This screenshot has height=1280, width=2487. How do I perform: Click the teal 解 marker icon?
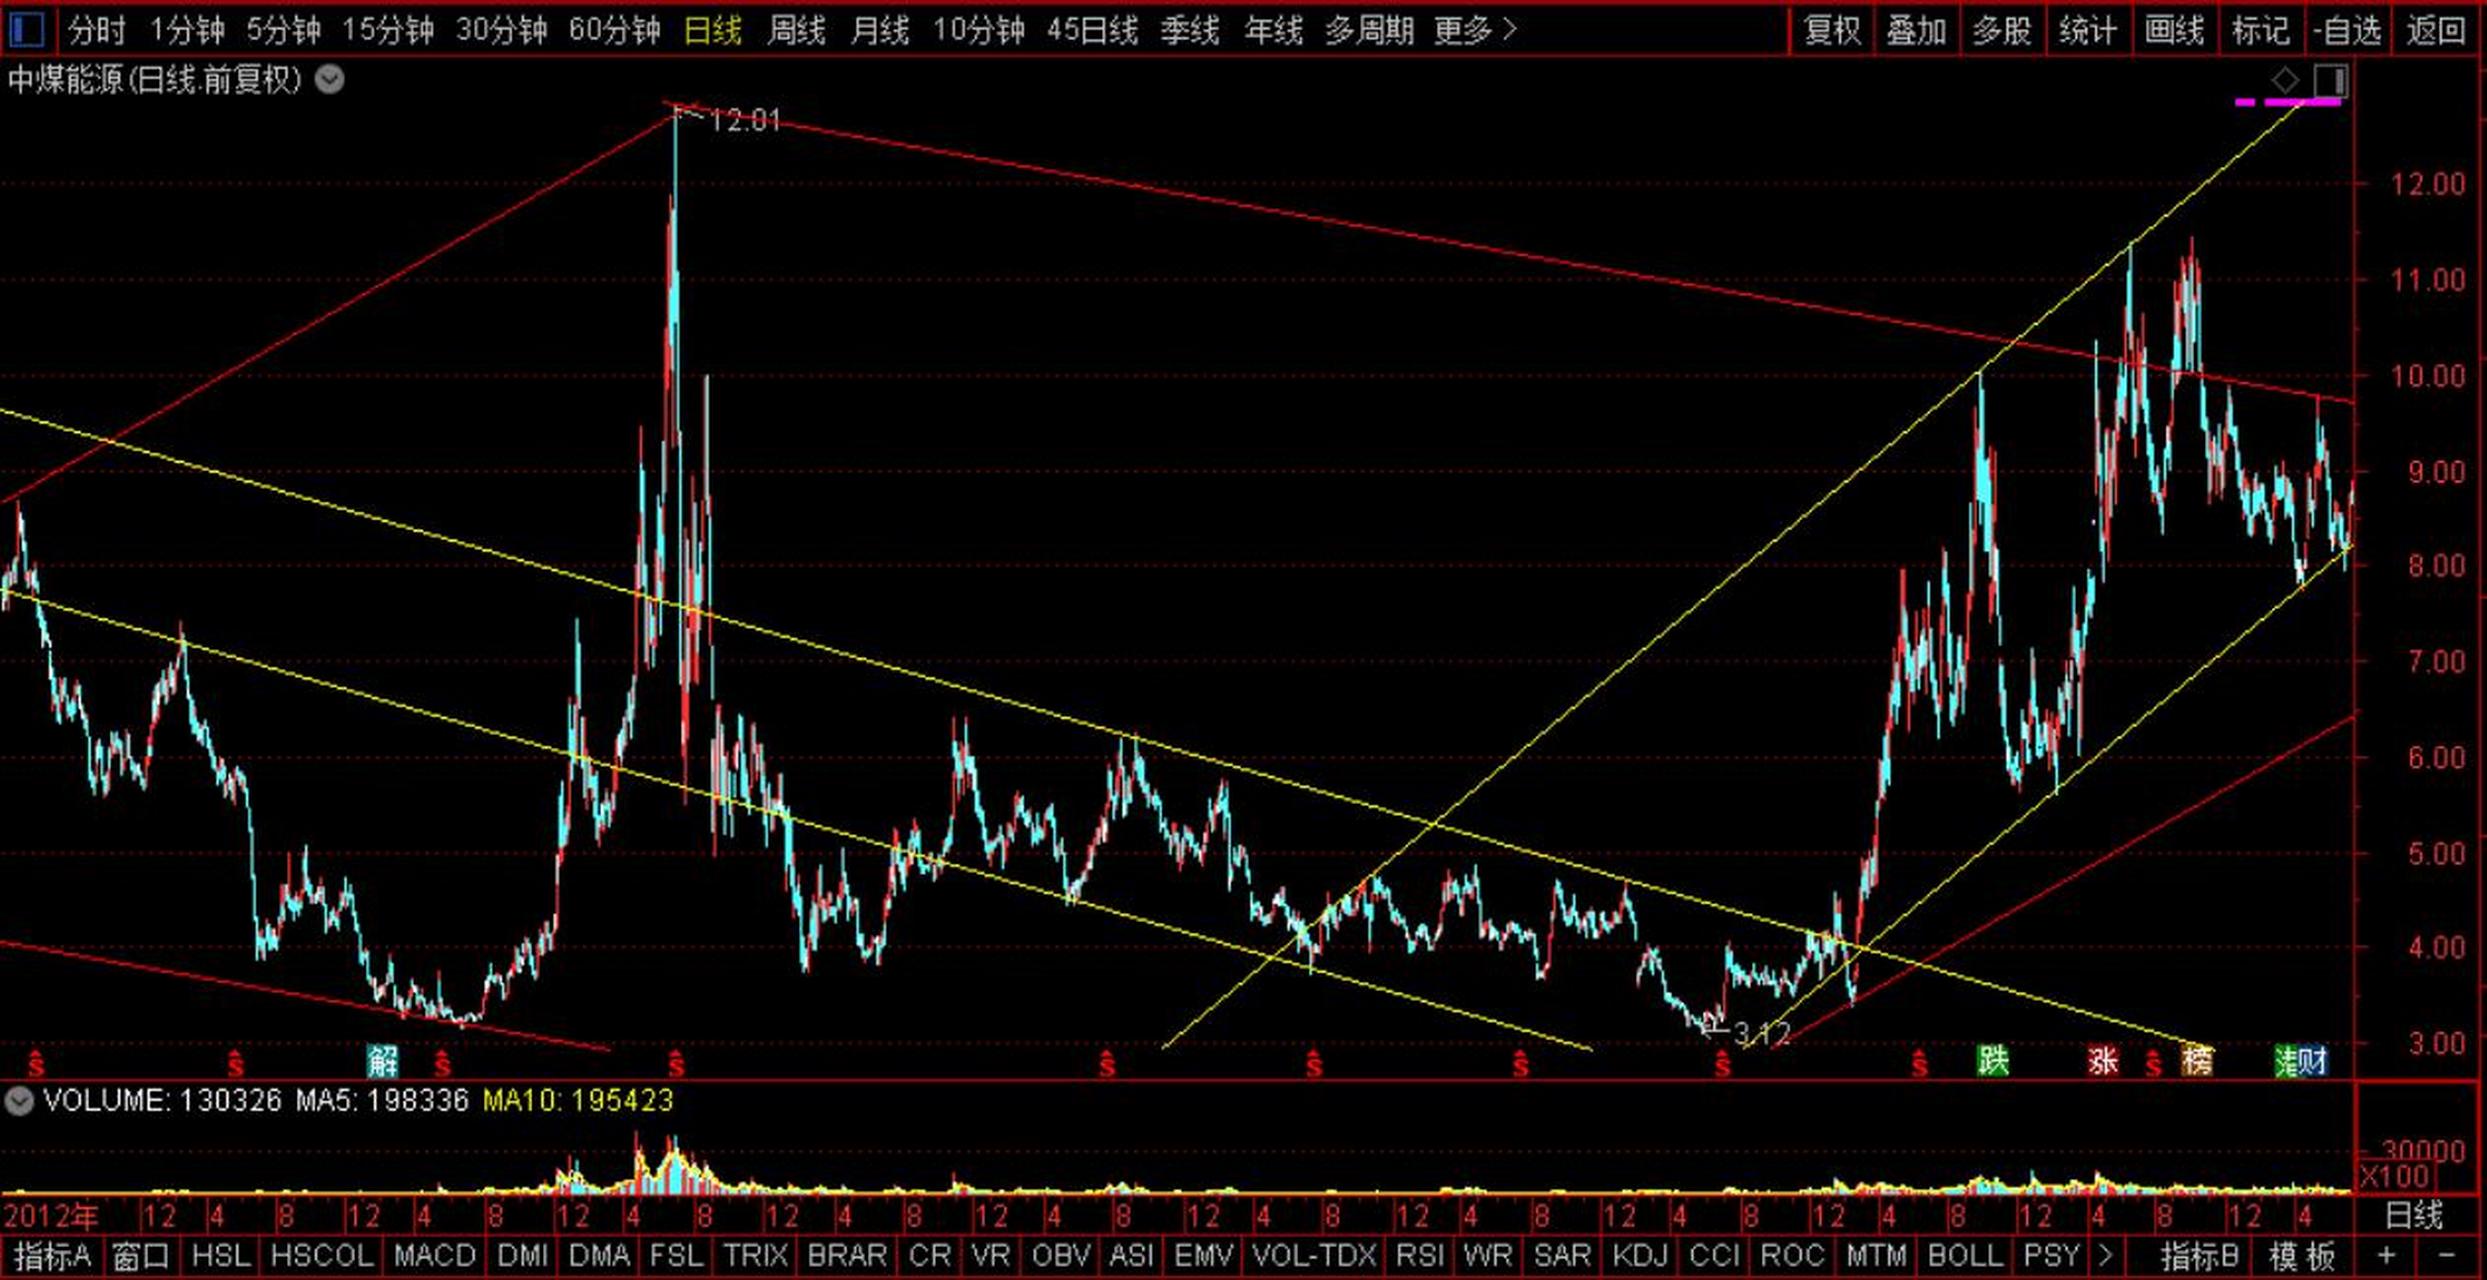click(382, 1060)
